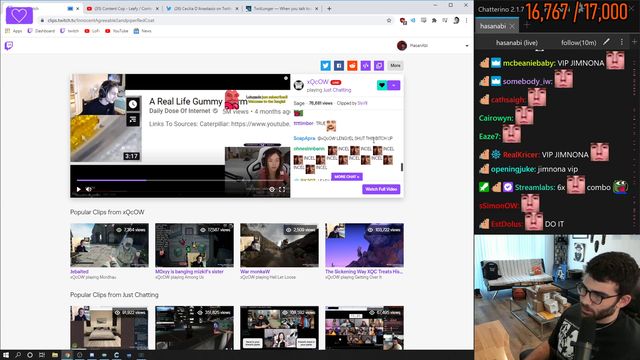Screen dimensions: 640x360
Task: Open Windows taskbar search
Action: coord(18,355)
